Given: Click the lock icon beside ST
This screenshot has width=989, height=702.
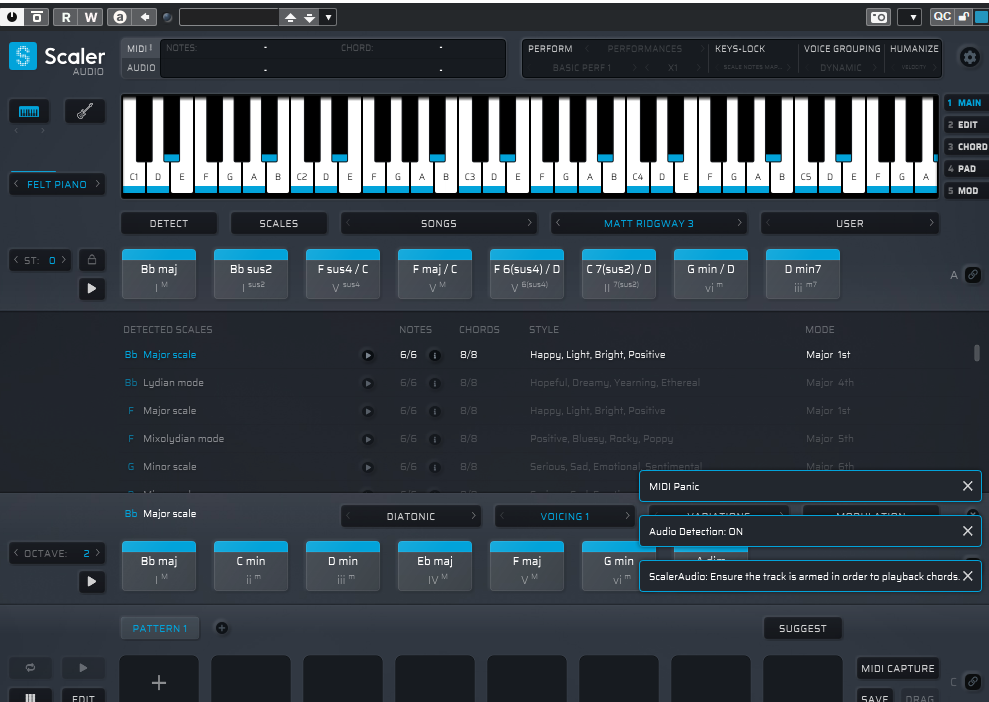Looking at the screenshot, I should [x=92, y=260].
